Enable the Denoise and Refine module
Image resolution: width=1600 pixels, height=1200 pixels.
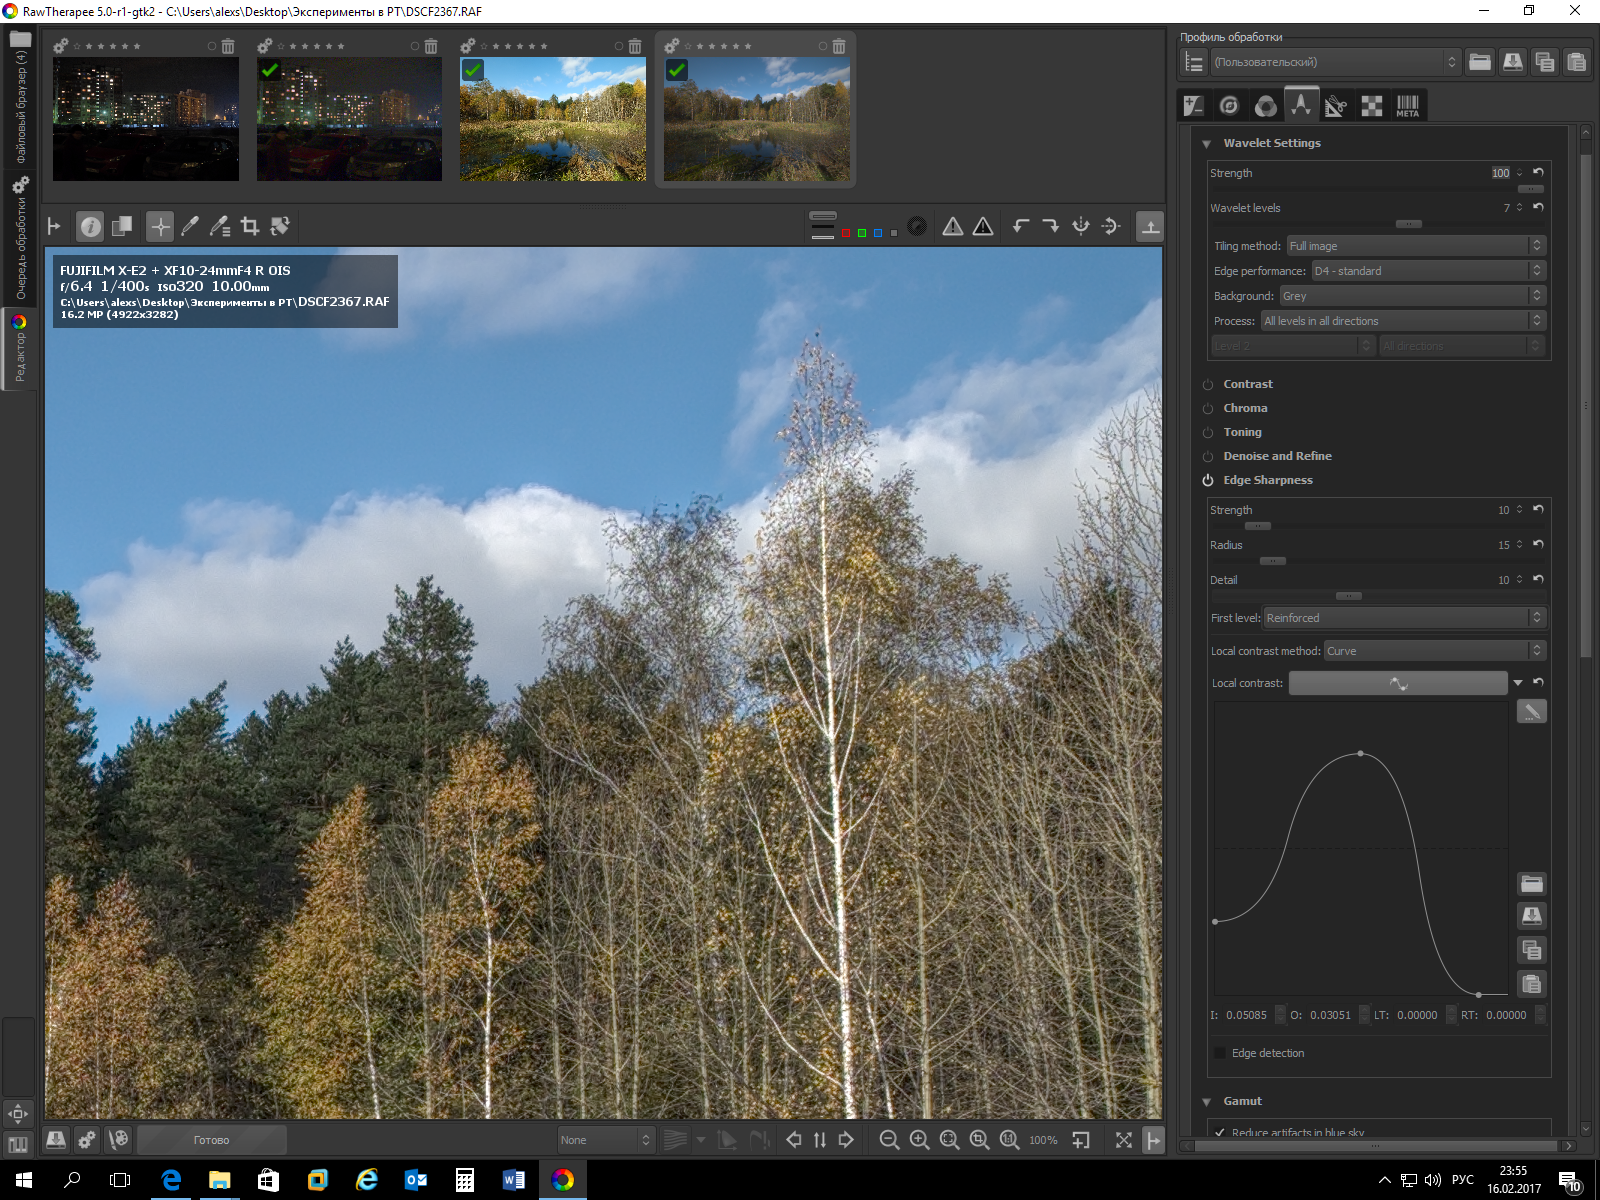[x=1208, y=457]
